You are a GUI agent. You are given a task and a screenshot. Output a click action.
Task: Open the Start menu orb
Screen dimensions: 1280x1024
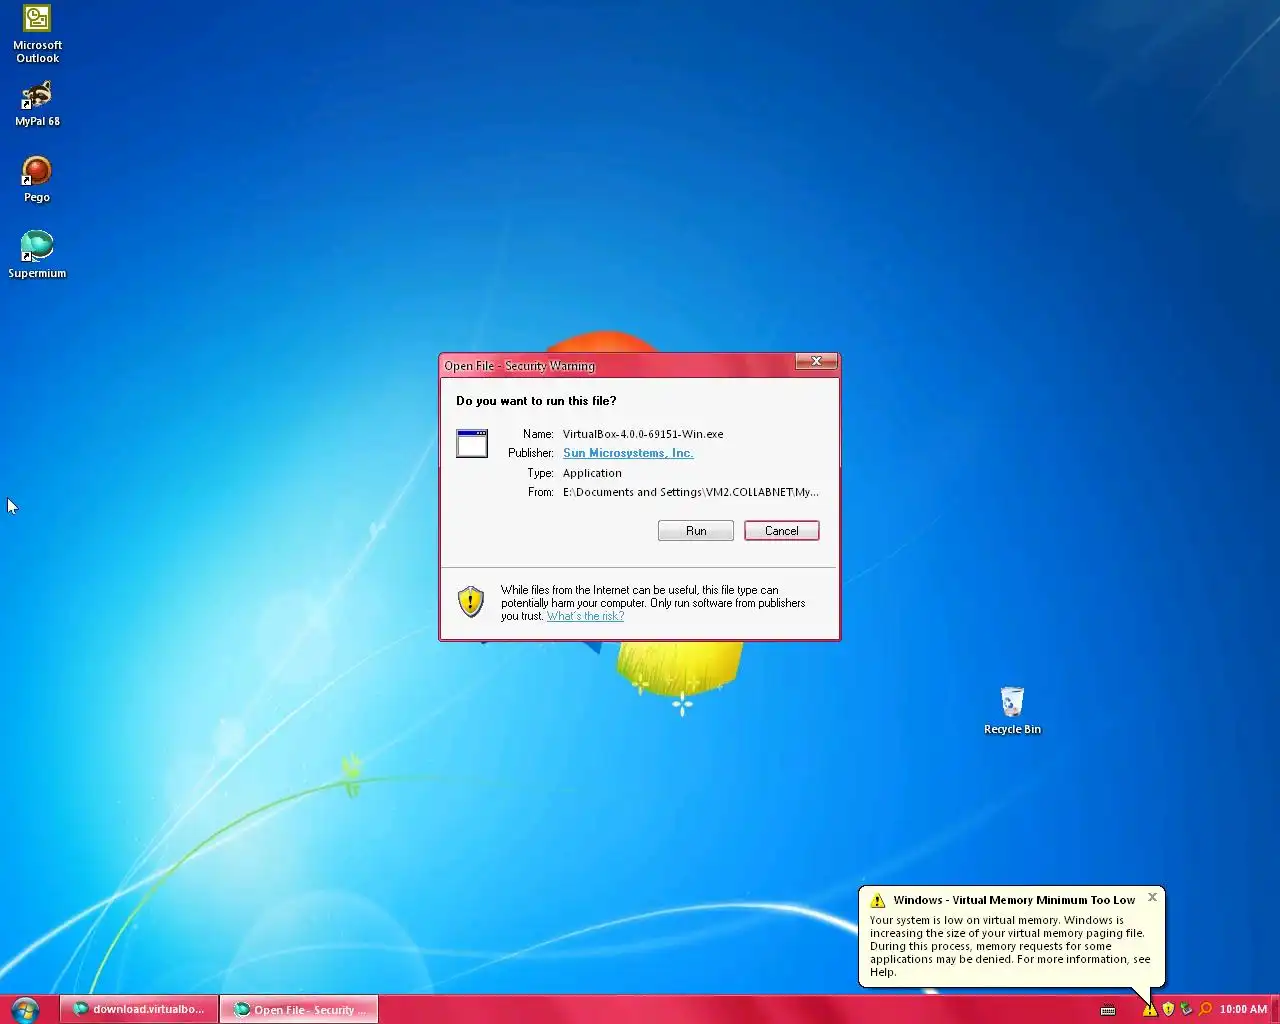(x=24, y=1009)
